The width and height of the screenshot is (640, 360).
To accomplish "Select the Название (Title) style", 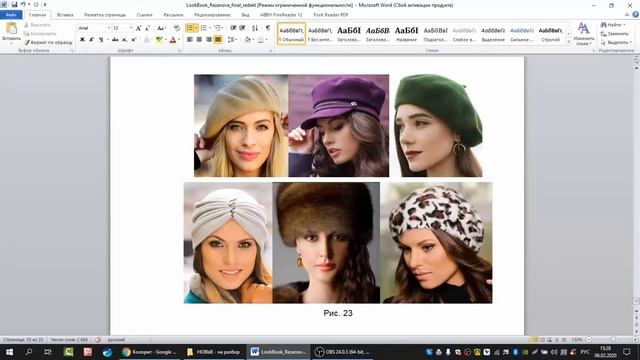I will click(x=407, y=33).
